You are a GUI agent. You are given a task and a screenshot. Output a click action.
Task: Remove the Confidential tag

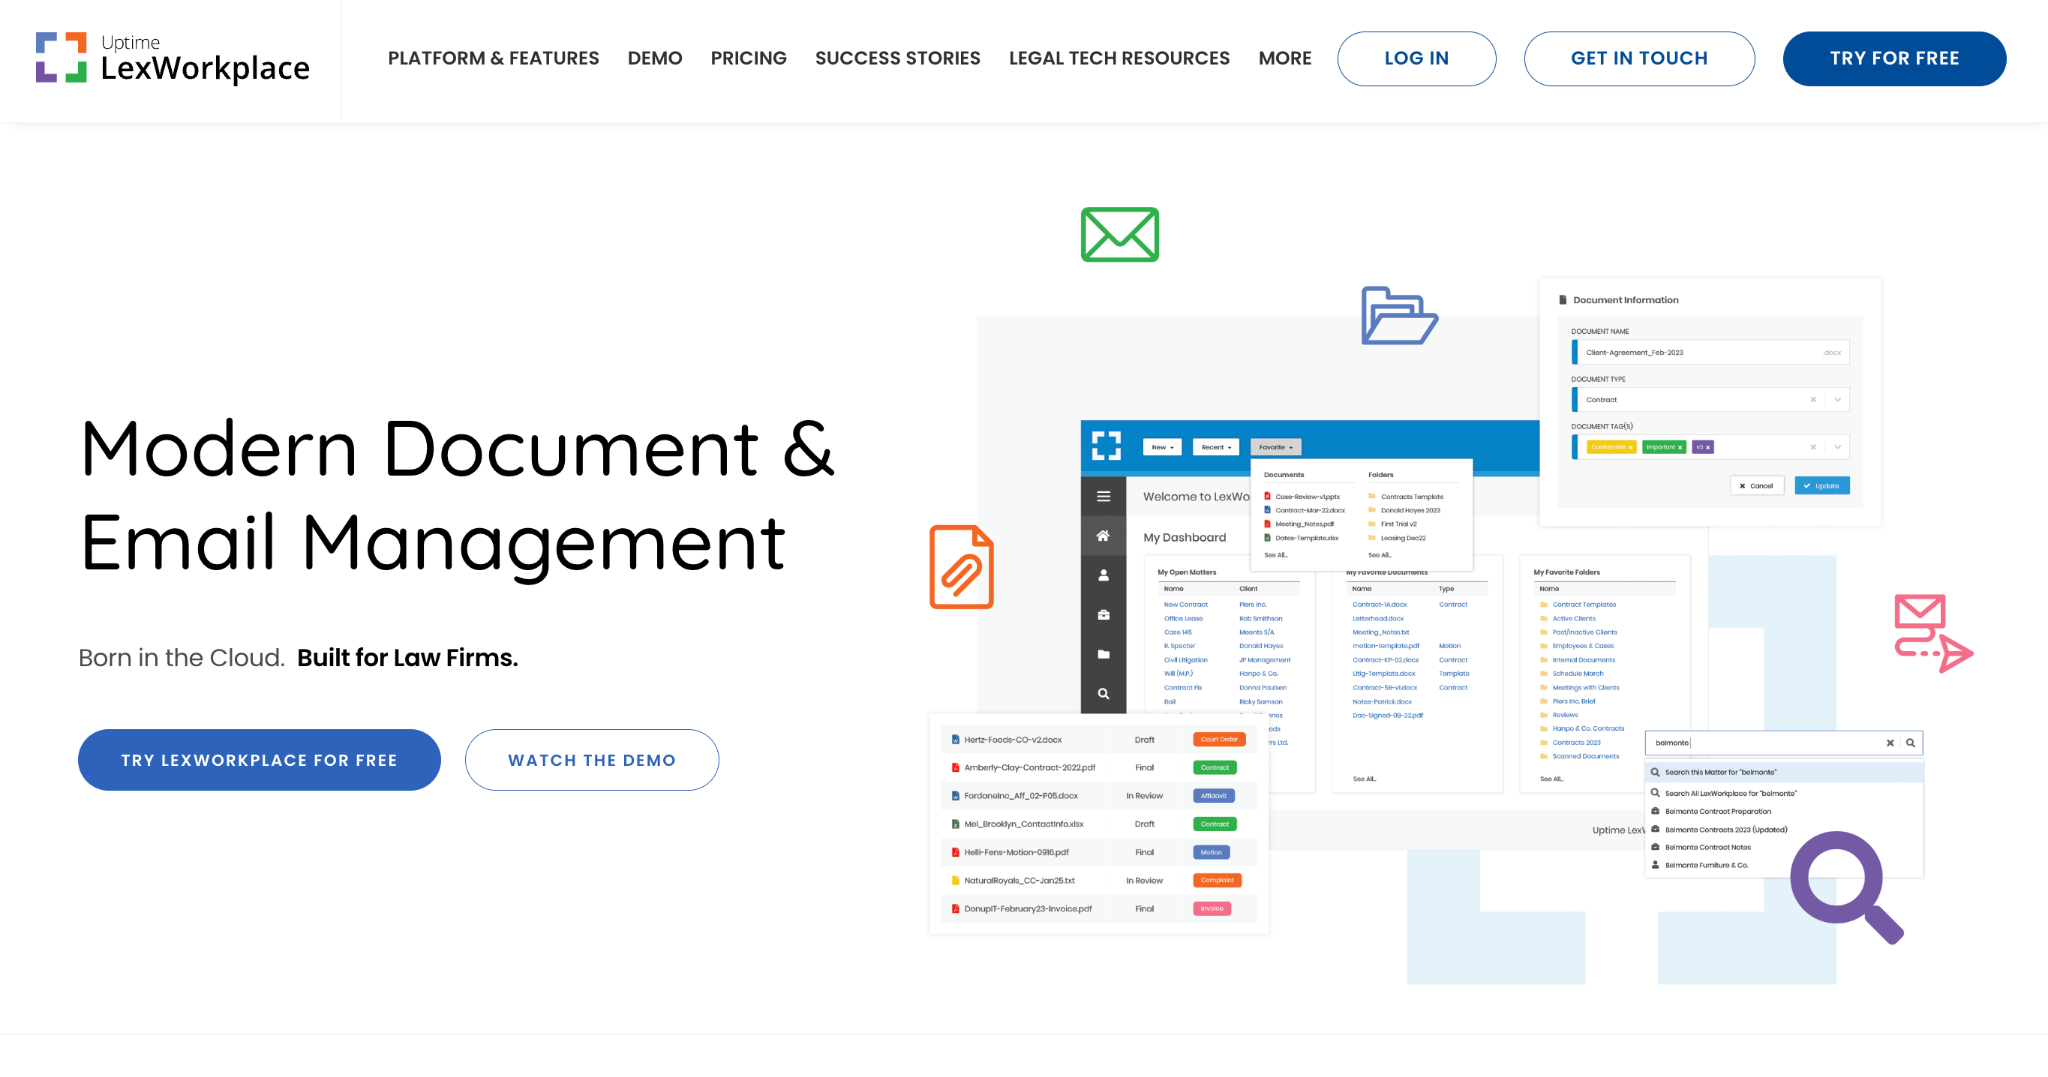[1630, 447]
